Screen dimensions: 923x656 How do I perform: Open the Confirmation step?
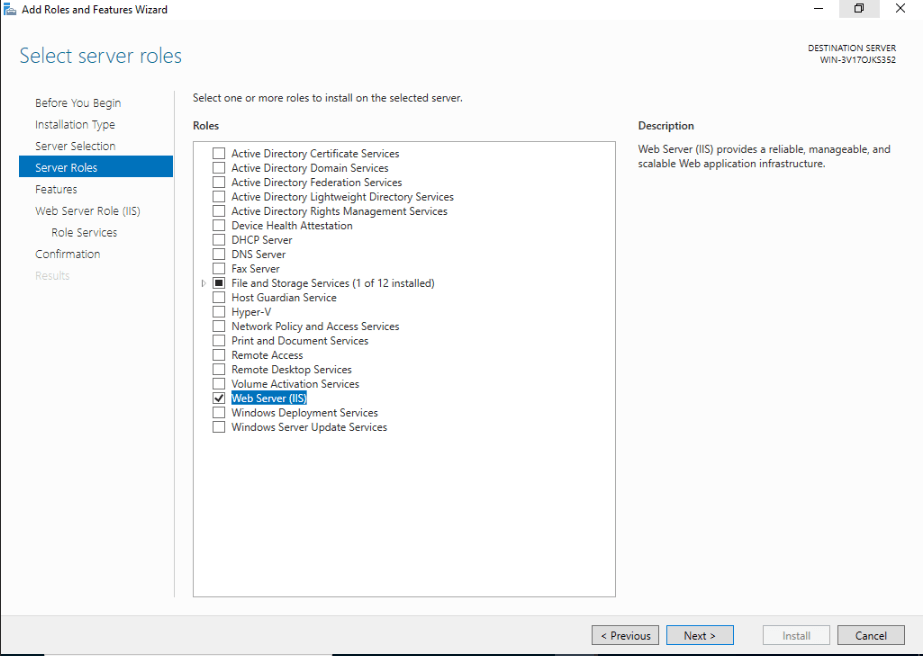click(67, 254)
